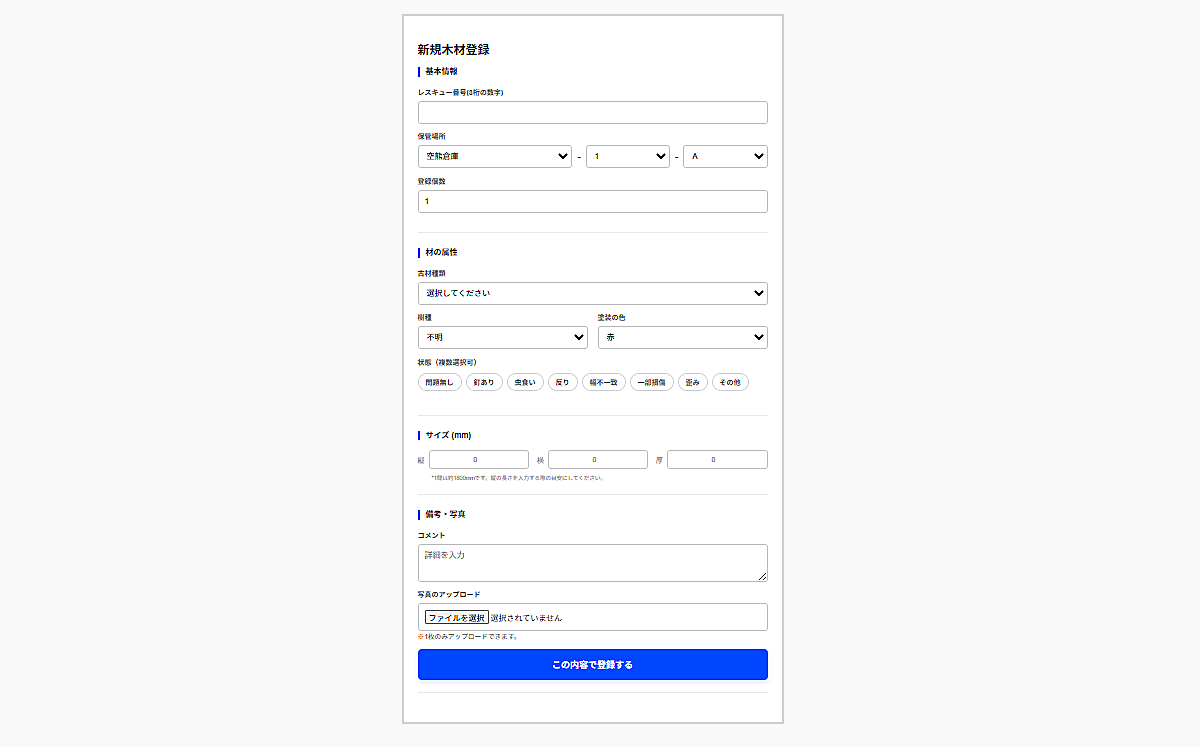The image size is (1200, 747).
Task: Toggle the 反り condition chip
Action: click(x=562, y=382)
